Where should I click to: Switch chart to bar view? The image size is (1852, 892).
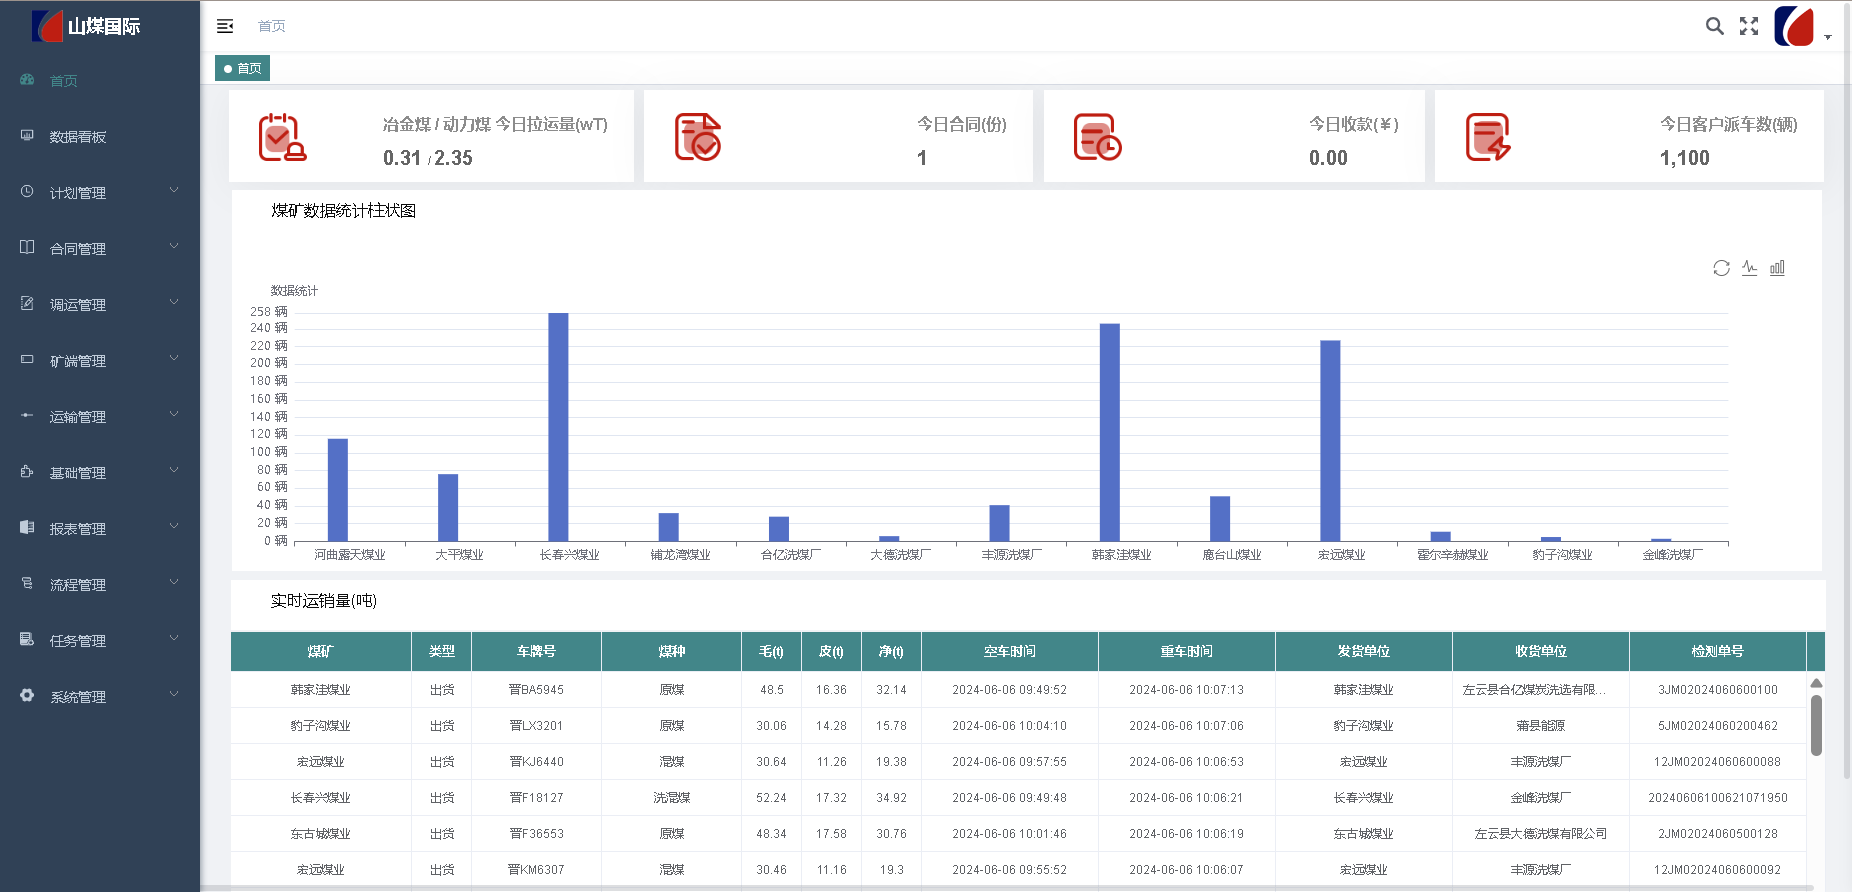point(1777,268)
